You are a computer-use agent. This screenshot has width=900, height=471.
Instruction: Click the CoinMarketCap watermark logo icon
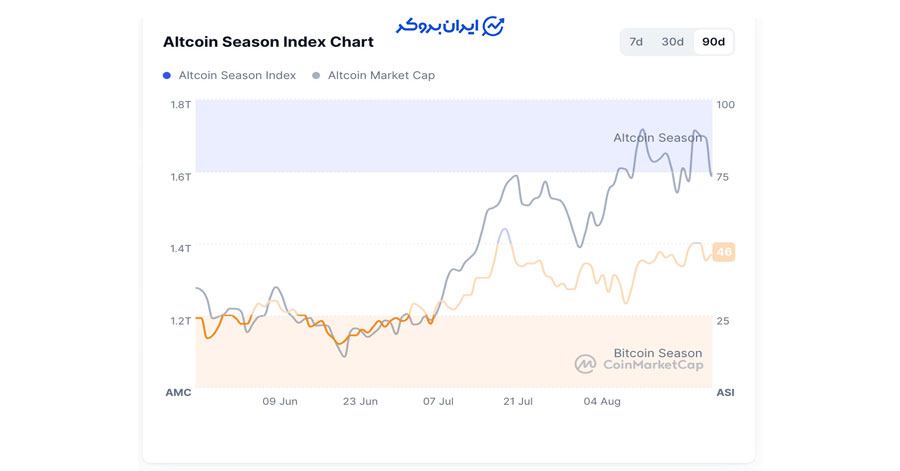coord(585,364)
